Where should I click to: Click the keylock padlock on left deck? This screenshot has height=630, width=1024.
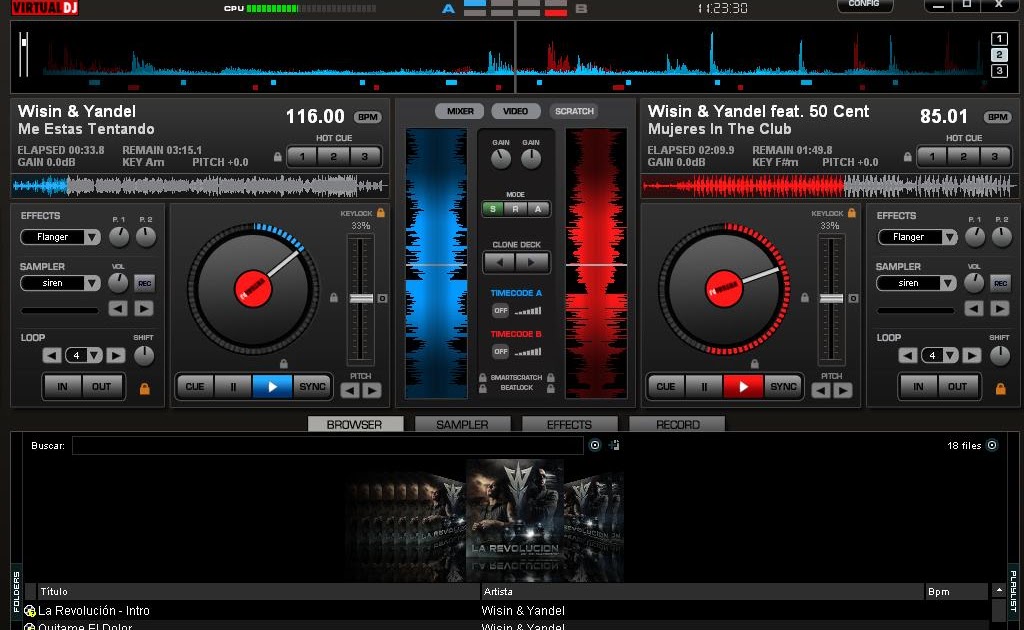(x=381, y=213)
